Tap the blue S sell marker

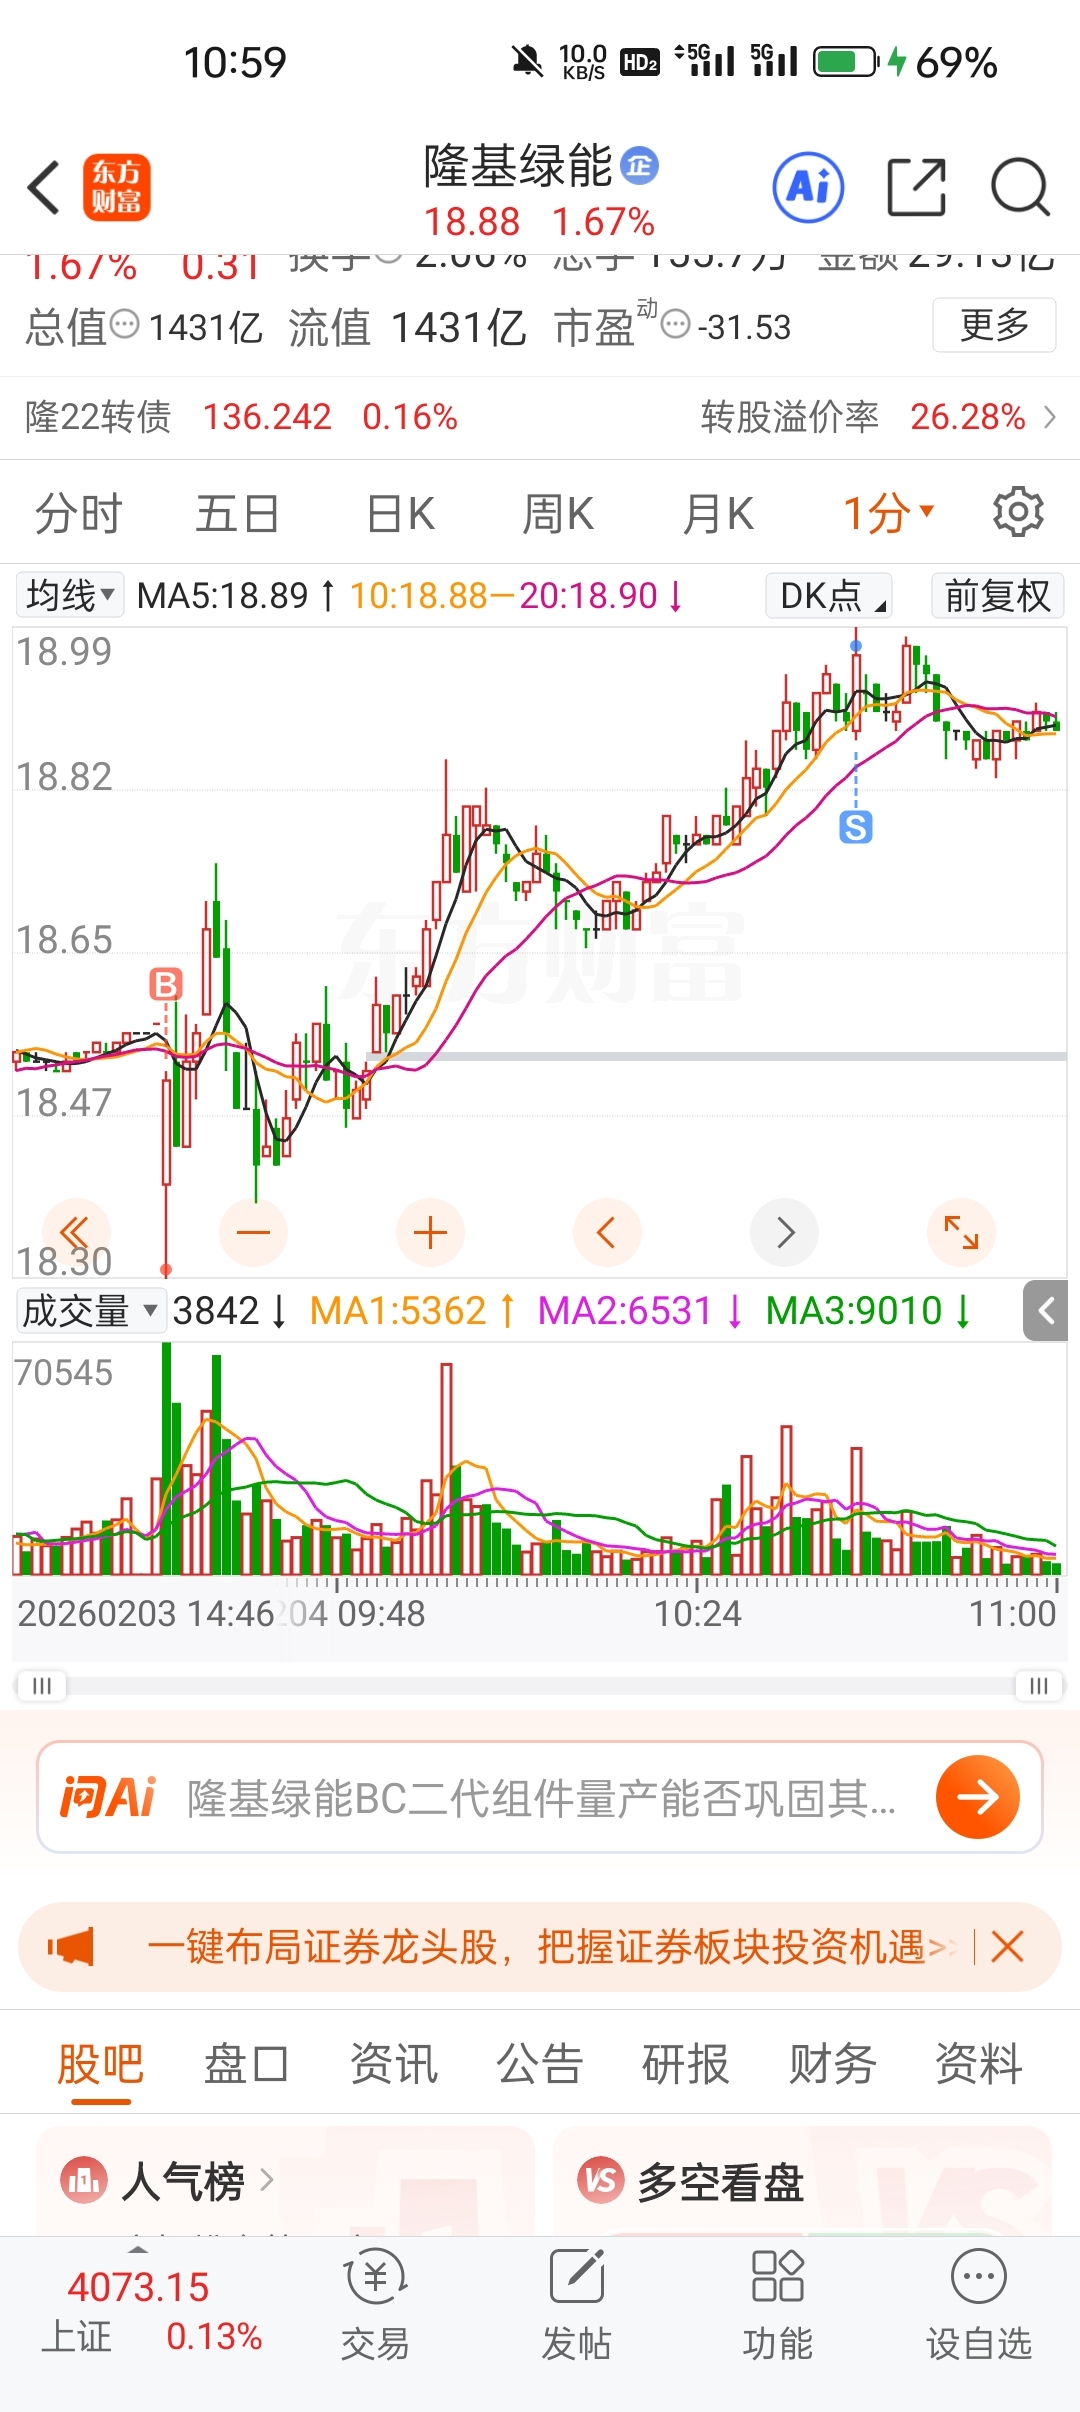855,827
